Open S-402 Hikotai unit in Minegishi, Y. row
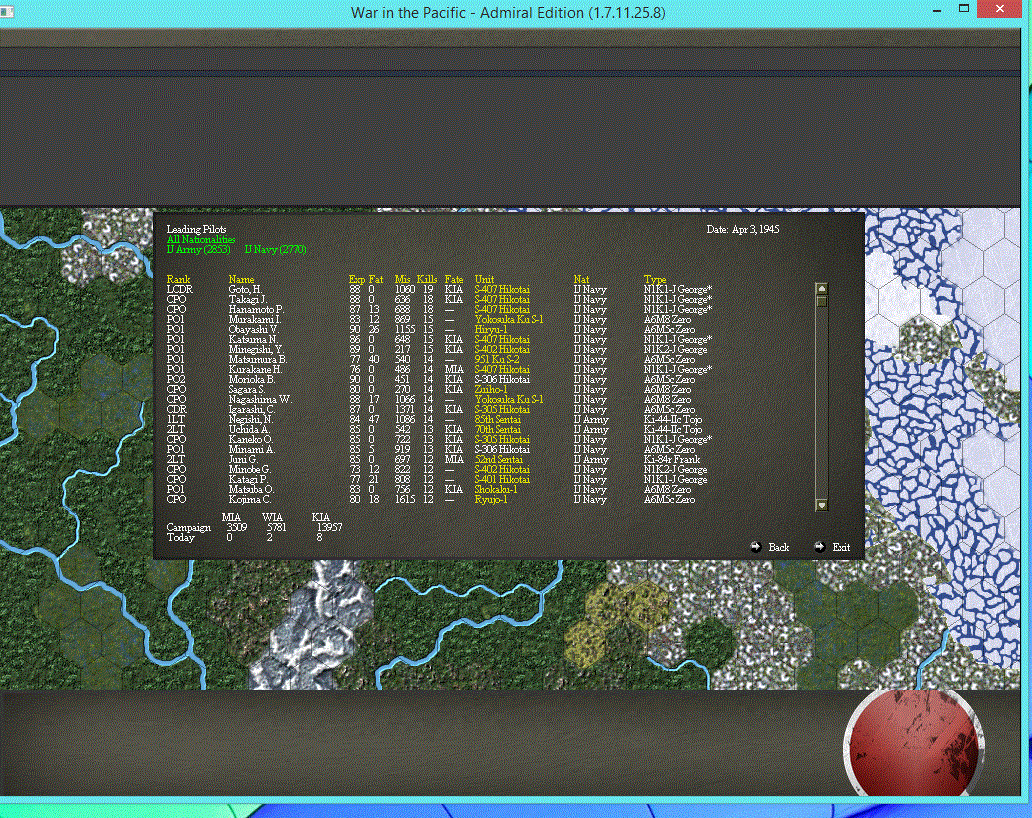1032x818 pixels. (502, 349)
